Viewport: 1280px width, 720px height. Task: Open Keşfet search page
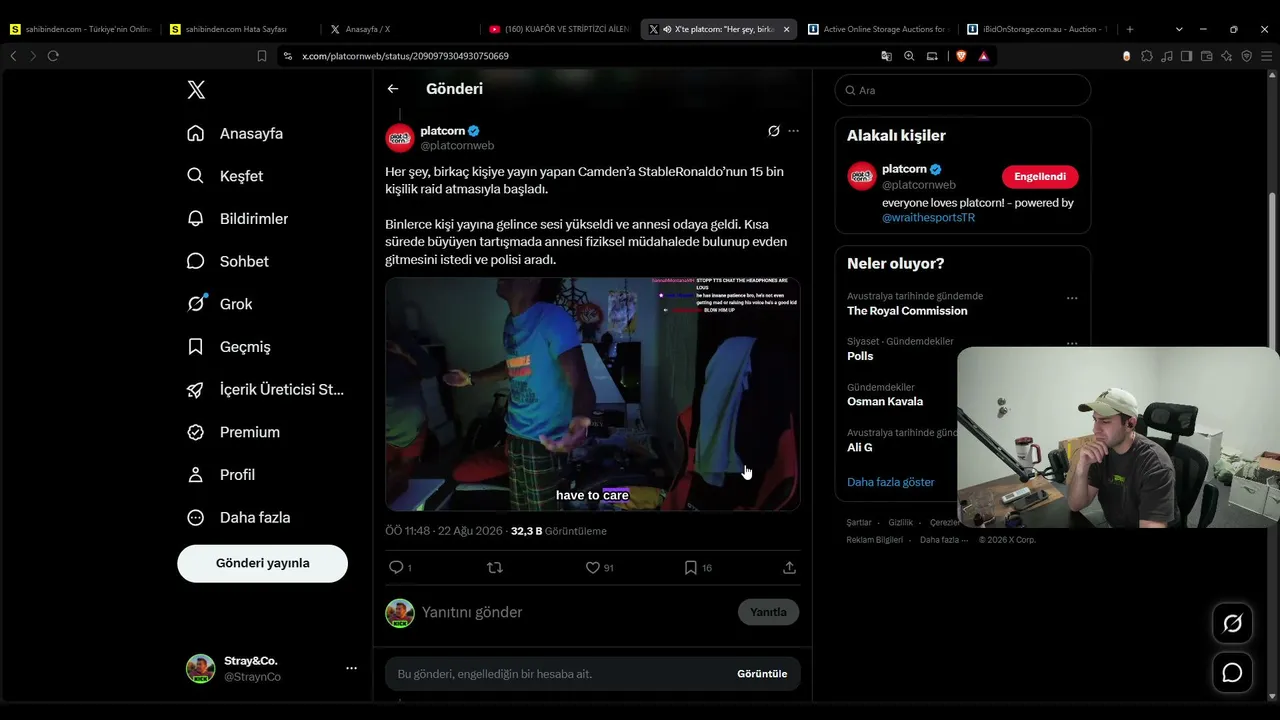pos(225,176)
